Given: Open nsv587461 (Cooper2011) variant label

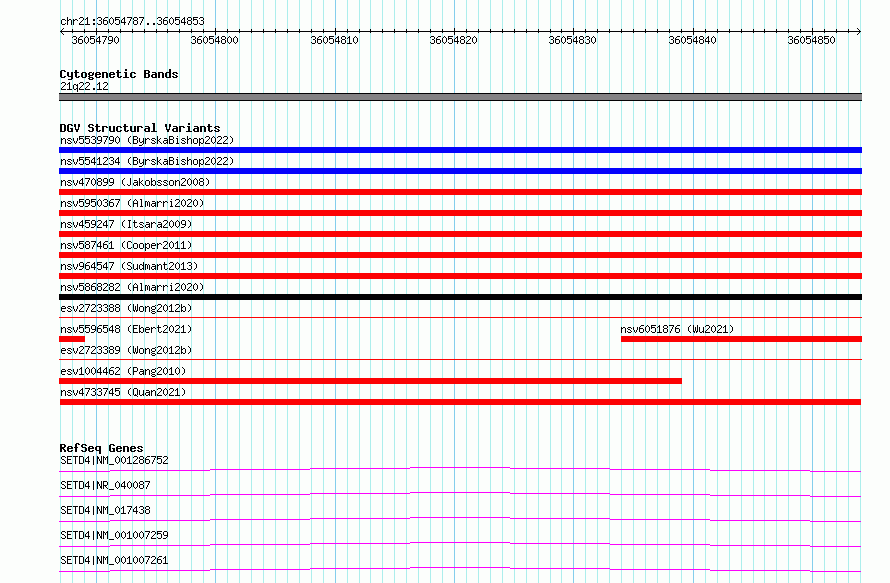Looking at the screenshot, I should pos(126,245).
